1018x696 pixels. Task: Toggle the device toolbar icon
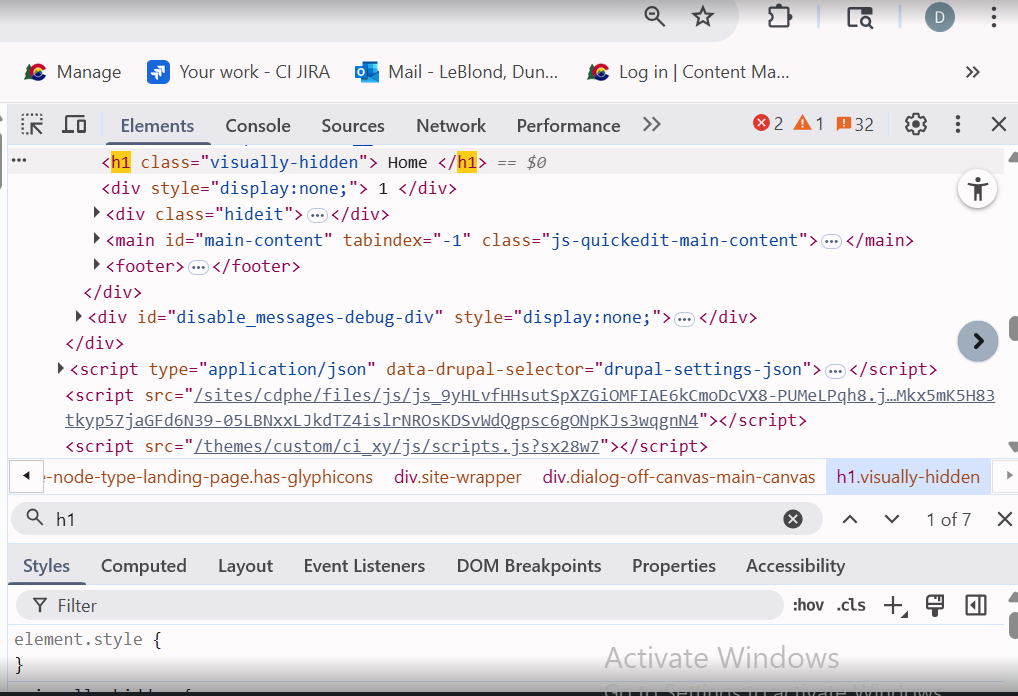pos(75,124)
